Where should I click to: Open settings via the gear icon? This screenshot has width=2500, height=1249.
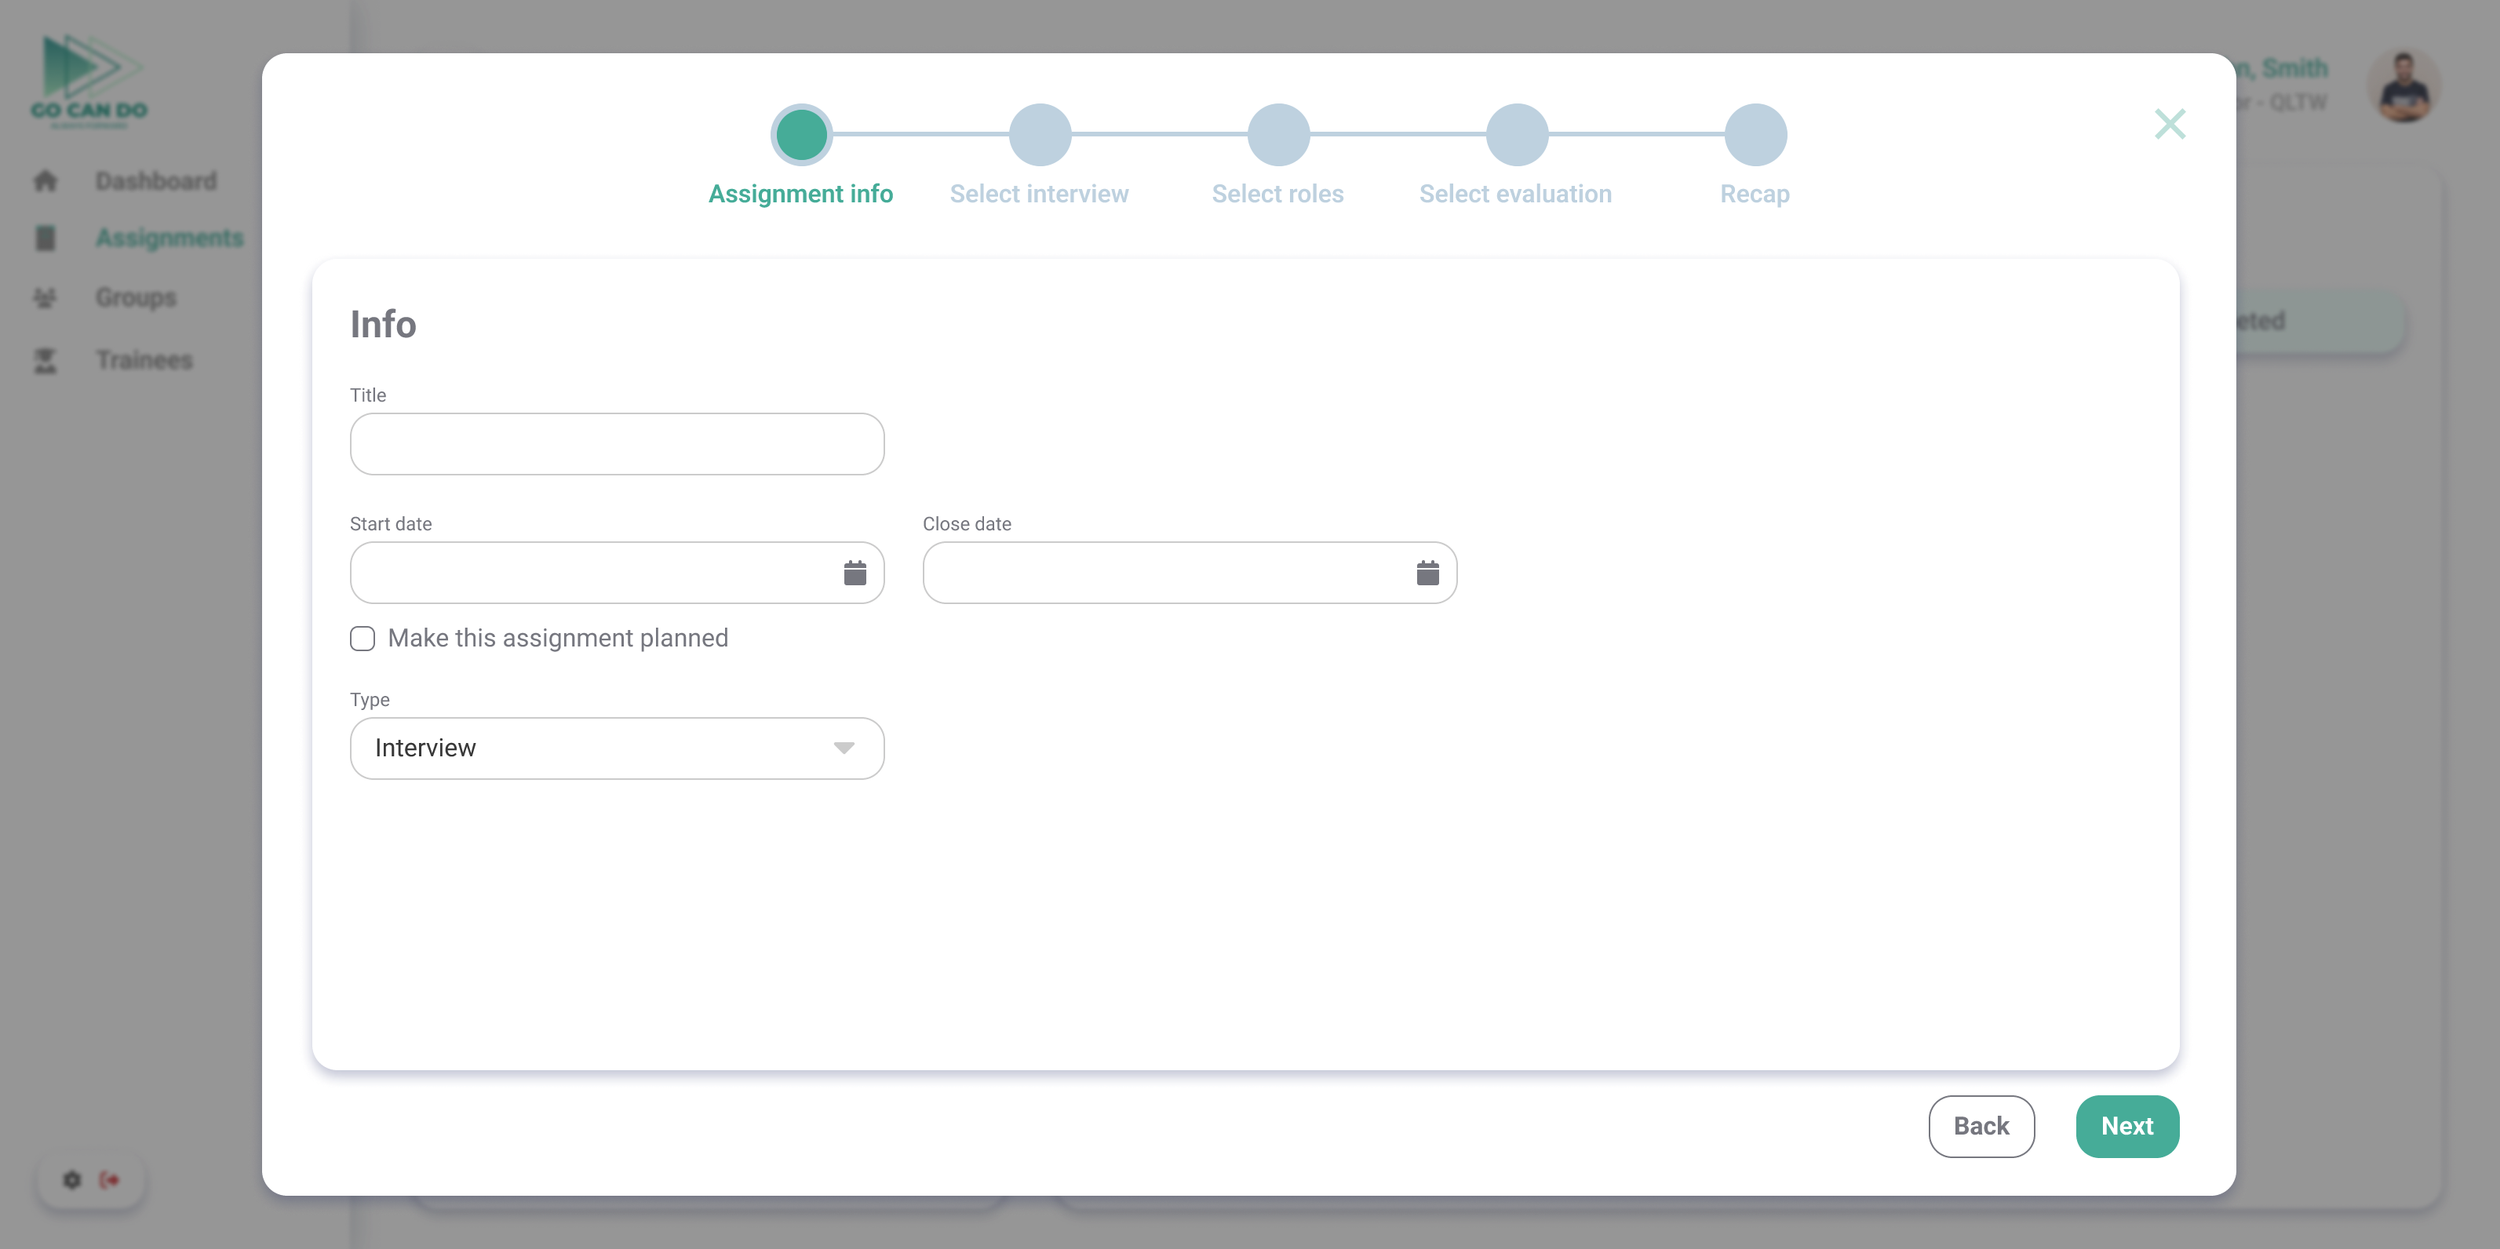72,1180
